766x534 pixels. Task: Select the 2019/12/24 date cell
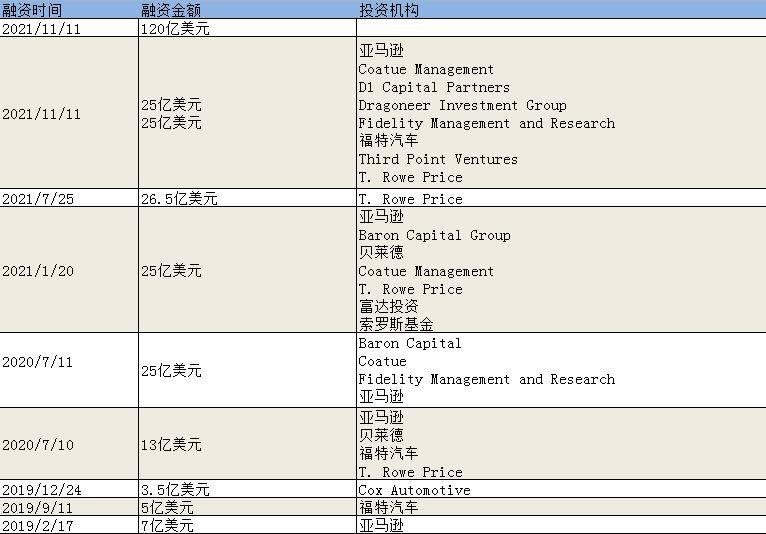[41, 490]
